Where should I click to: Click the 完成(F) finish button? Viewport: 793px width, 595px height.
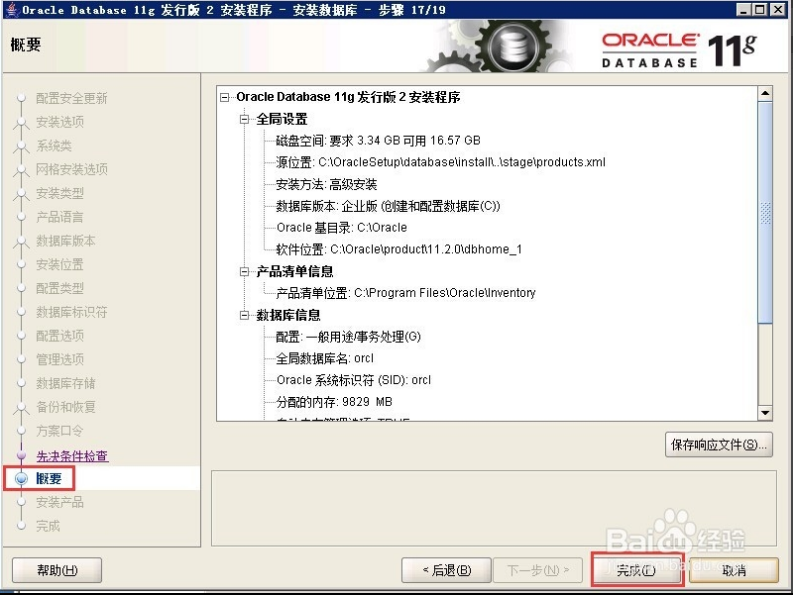click(637, 570)
